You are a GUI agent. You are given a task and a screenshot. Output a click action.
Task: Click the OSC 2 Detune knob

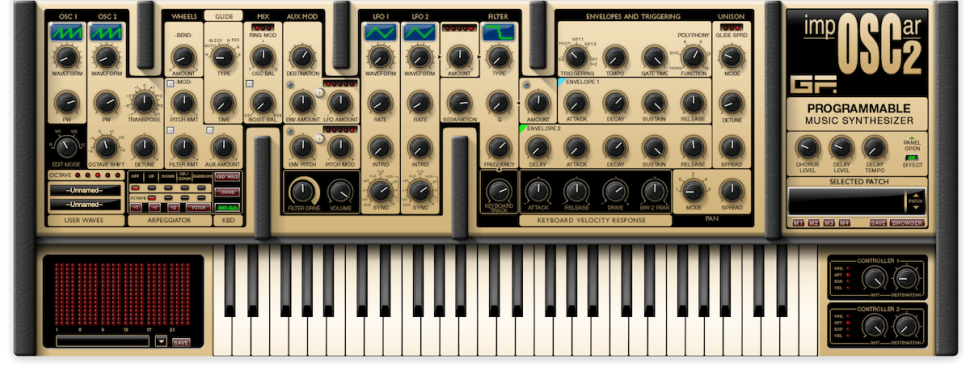coord(144,147)
